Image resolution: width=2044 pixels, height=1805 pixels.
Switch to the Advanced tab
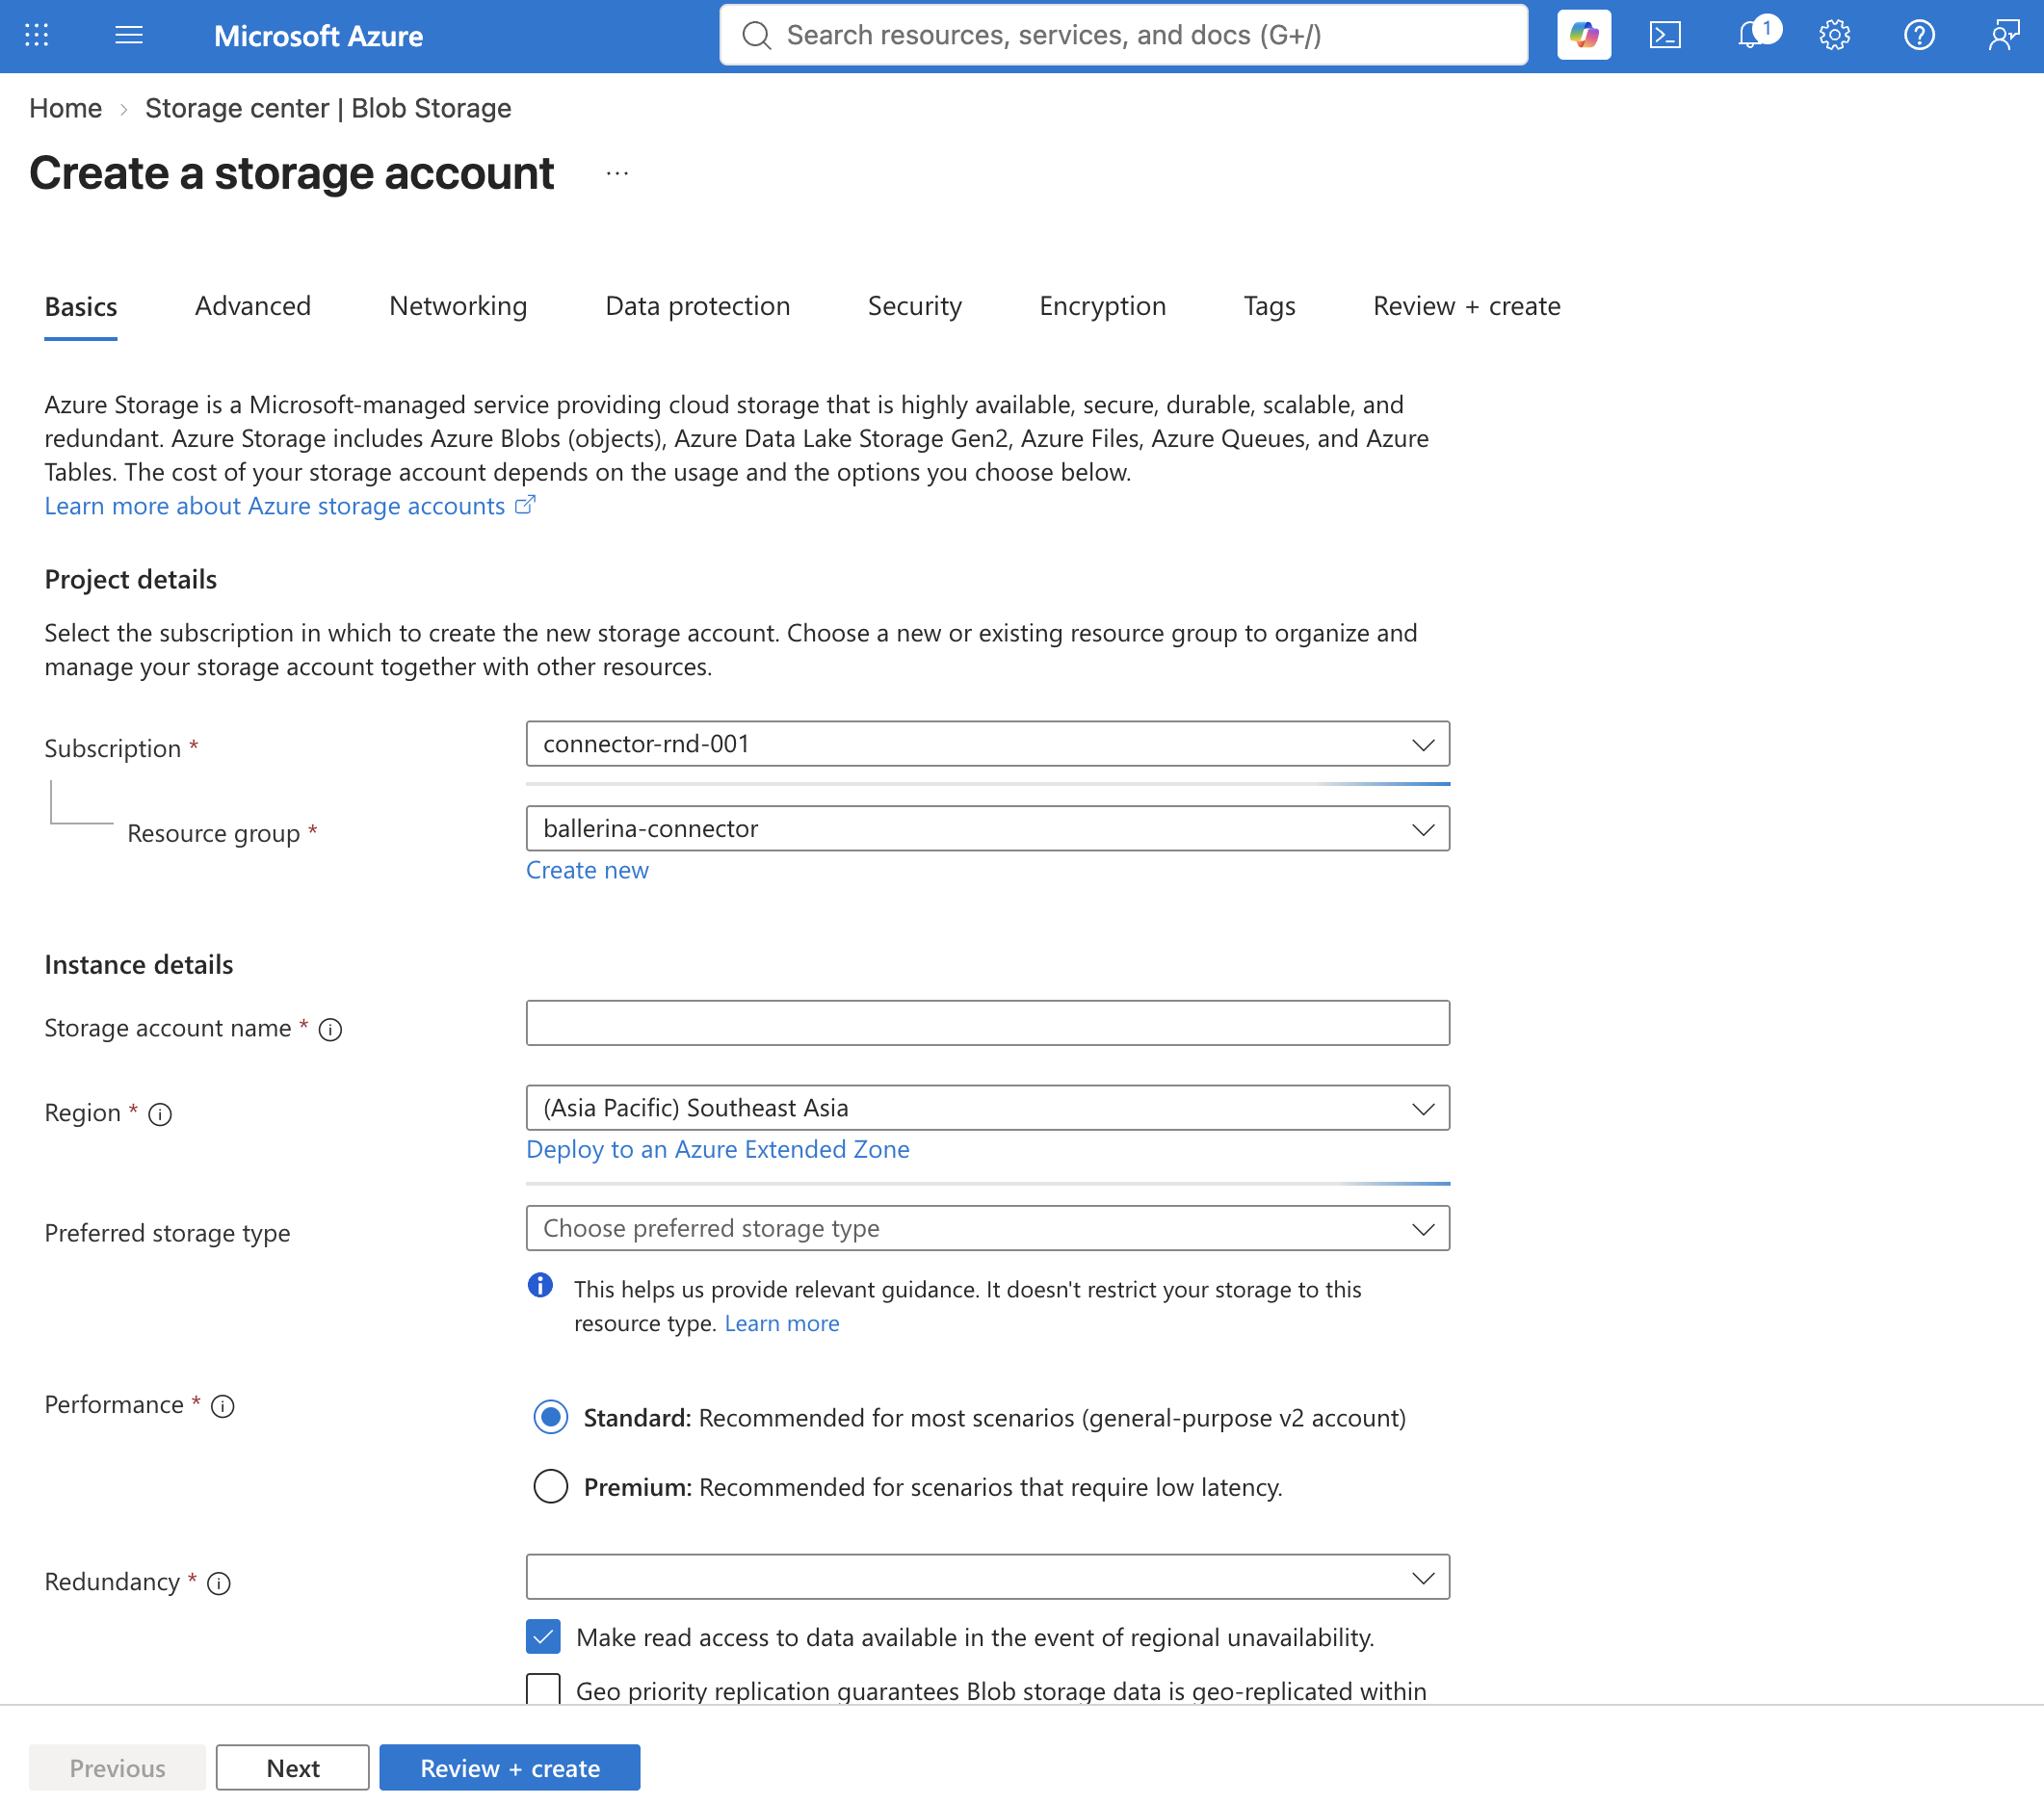click(253, 307)
